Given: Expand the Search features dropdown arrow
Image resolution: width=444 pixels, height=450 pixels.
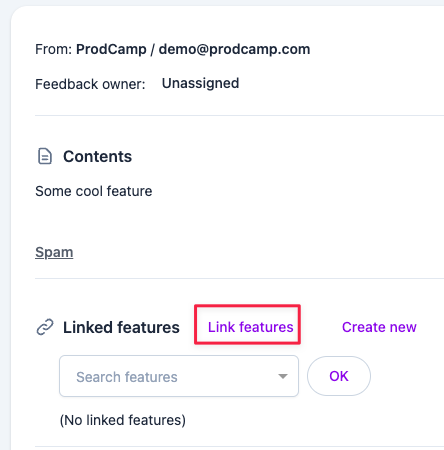Looking at the screenshot, I should (x=283, y=376).
